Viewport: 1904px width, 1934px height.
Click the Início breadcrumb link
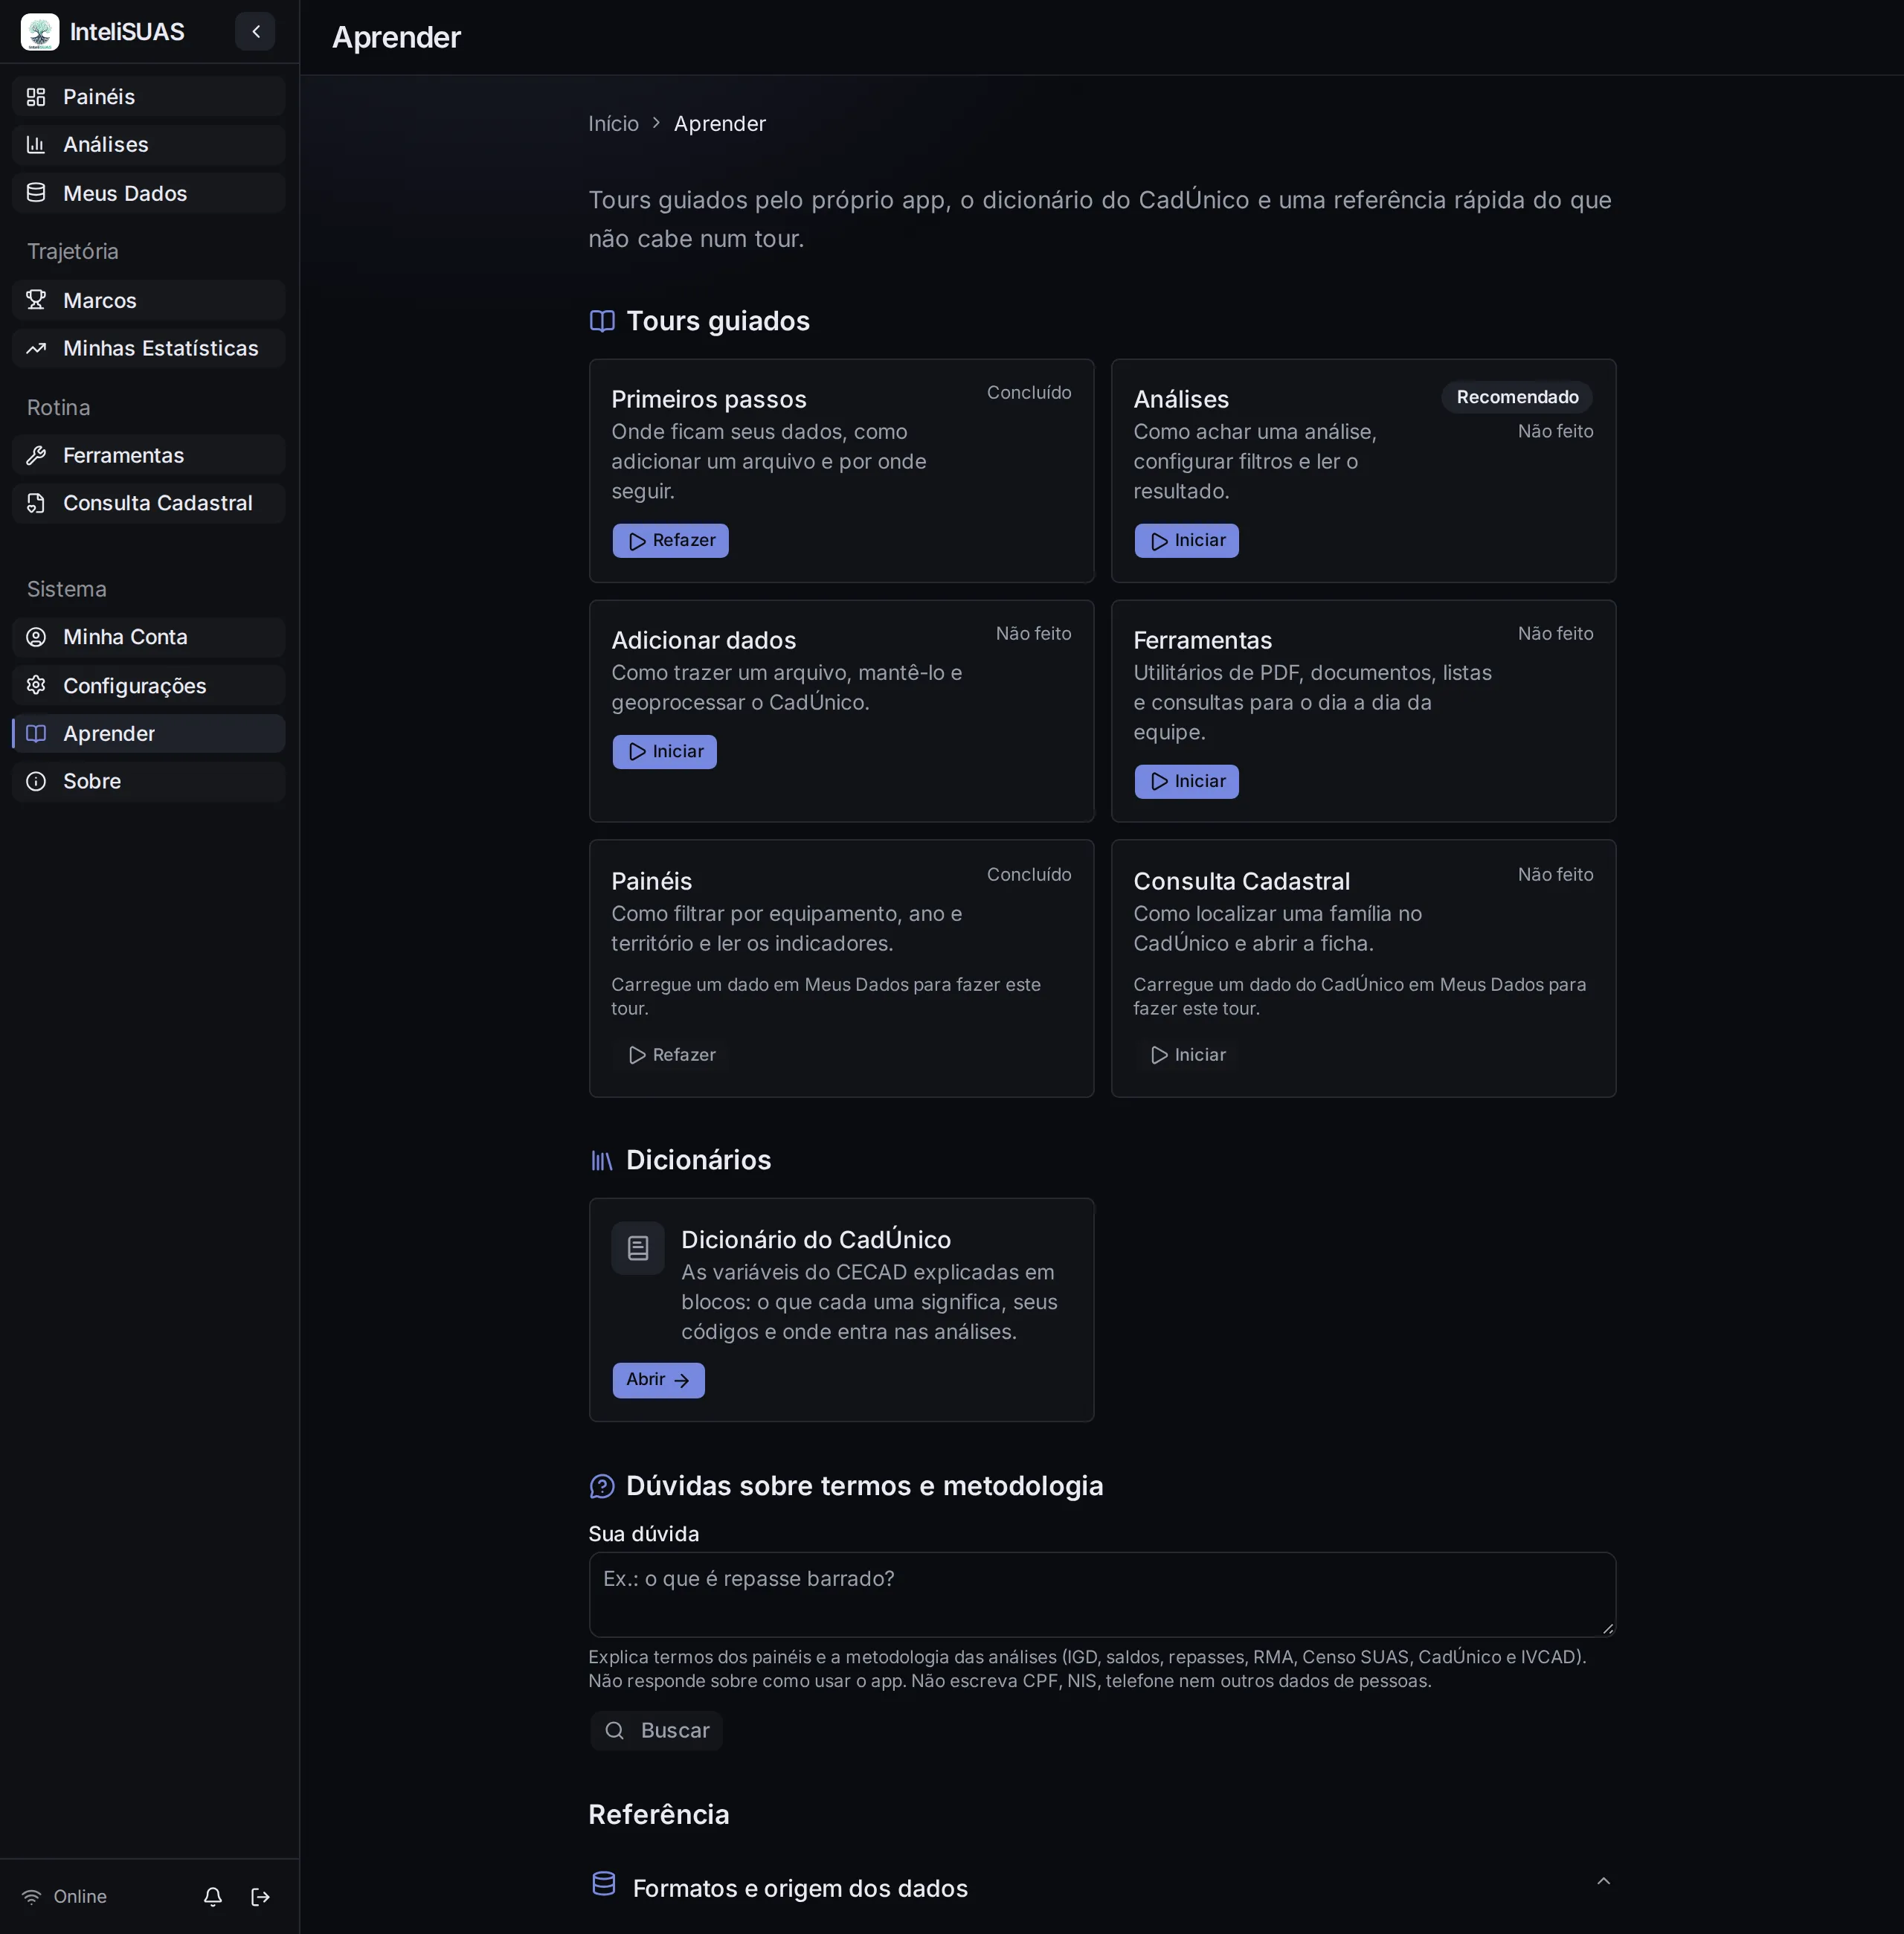[613, 123]
